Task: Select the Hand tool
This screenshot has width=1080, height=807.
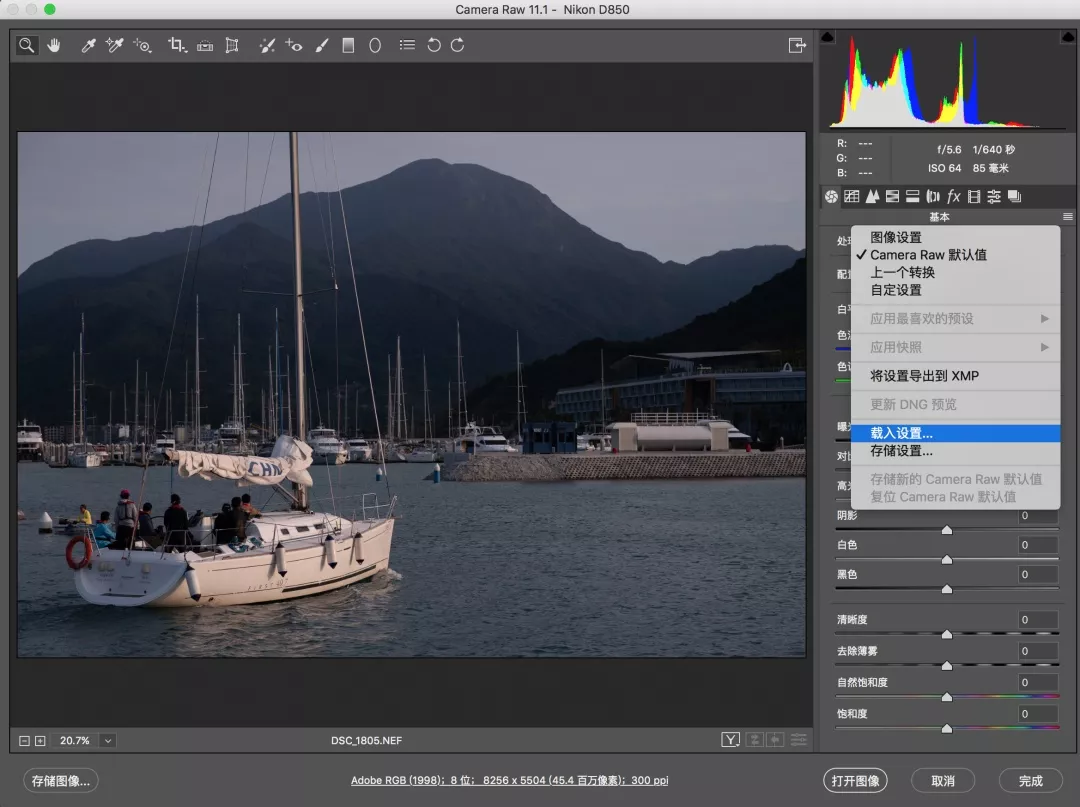Action: click(54, 45)
